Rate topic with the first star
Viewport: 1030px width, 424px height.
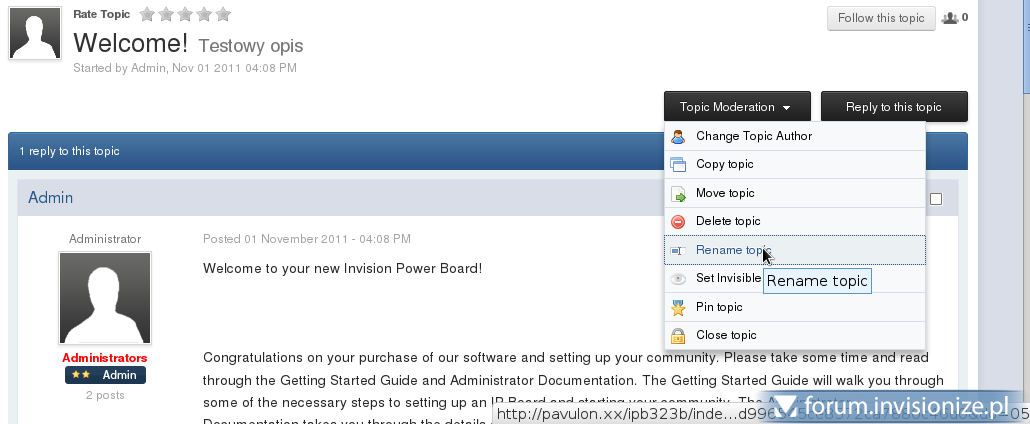pyautogui.click(x=147, y=14)
